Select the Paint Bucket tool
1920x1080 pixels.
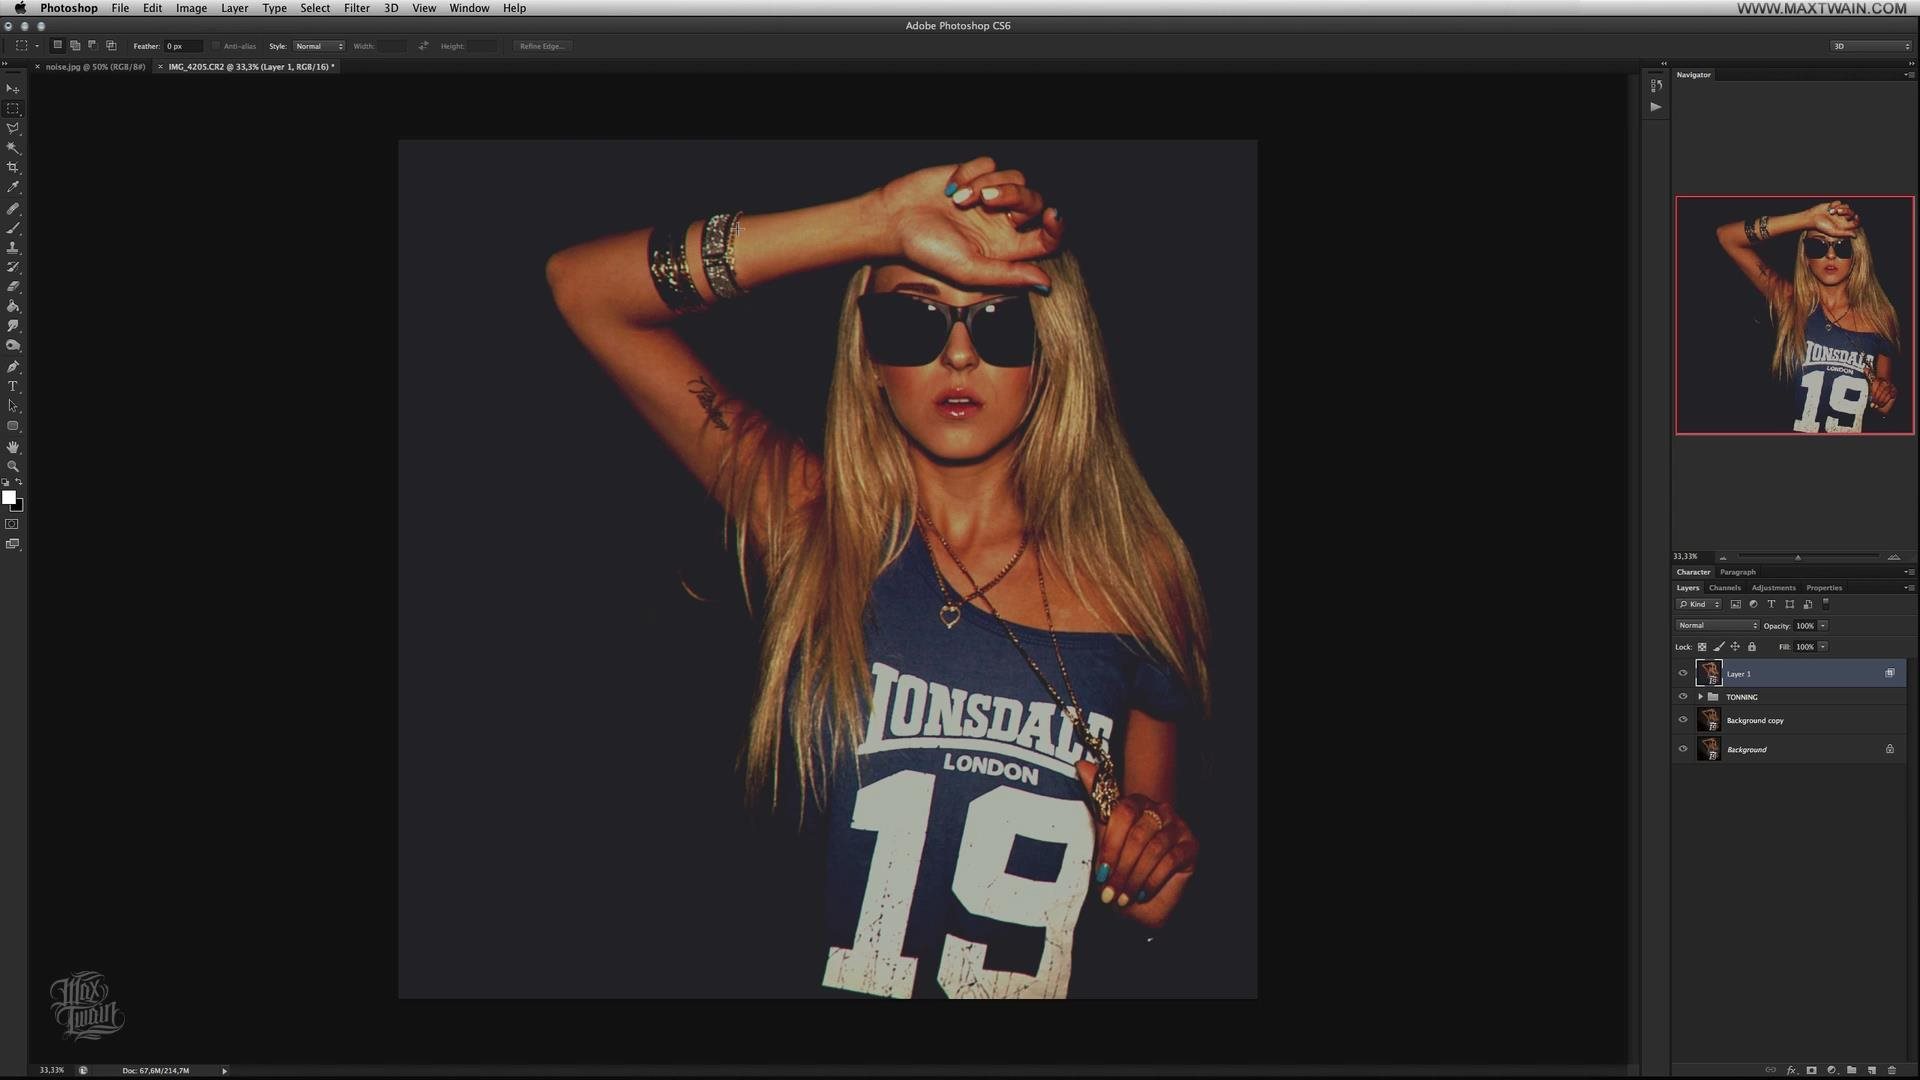pos(13,307)
